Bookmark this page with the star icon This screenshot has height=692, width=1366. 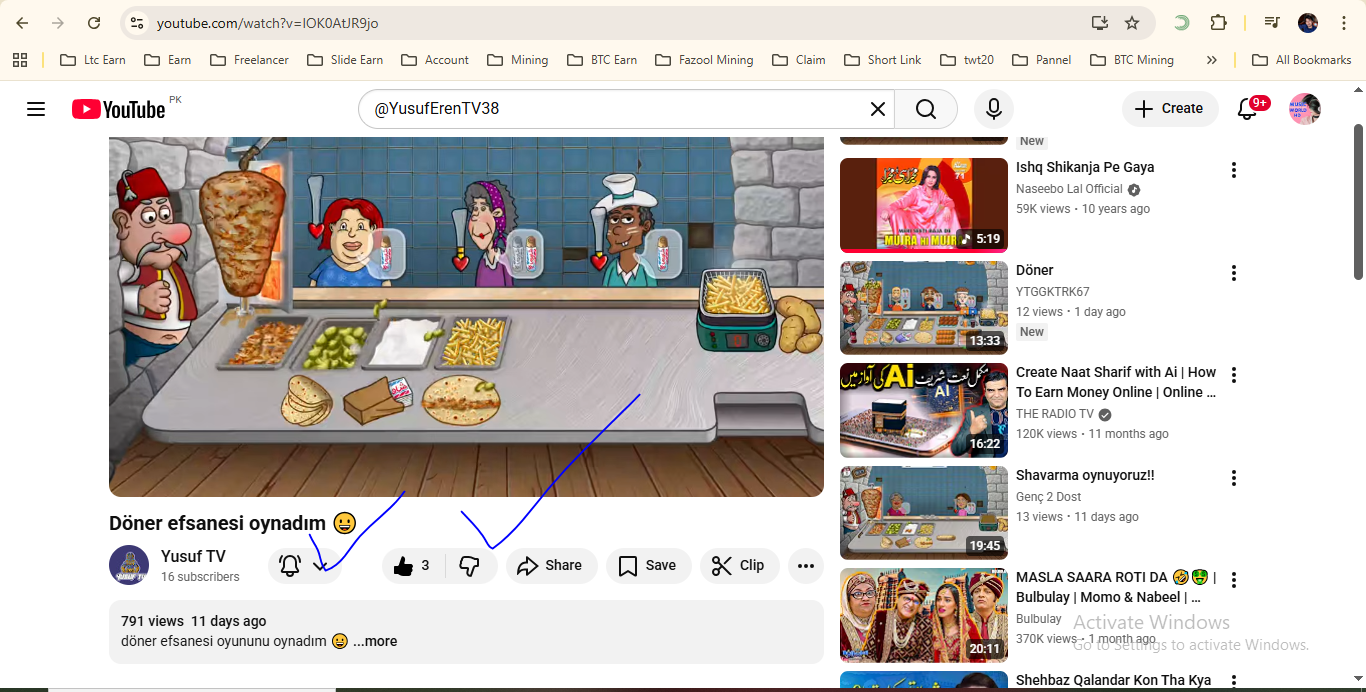coord(1132,23)
